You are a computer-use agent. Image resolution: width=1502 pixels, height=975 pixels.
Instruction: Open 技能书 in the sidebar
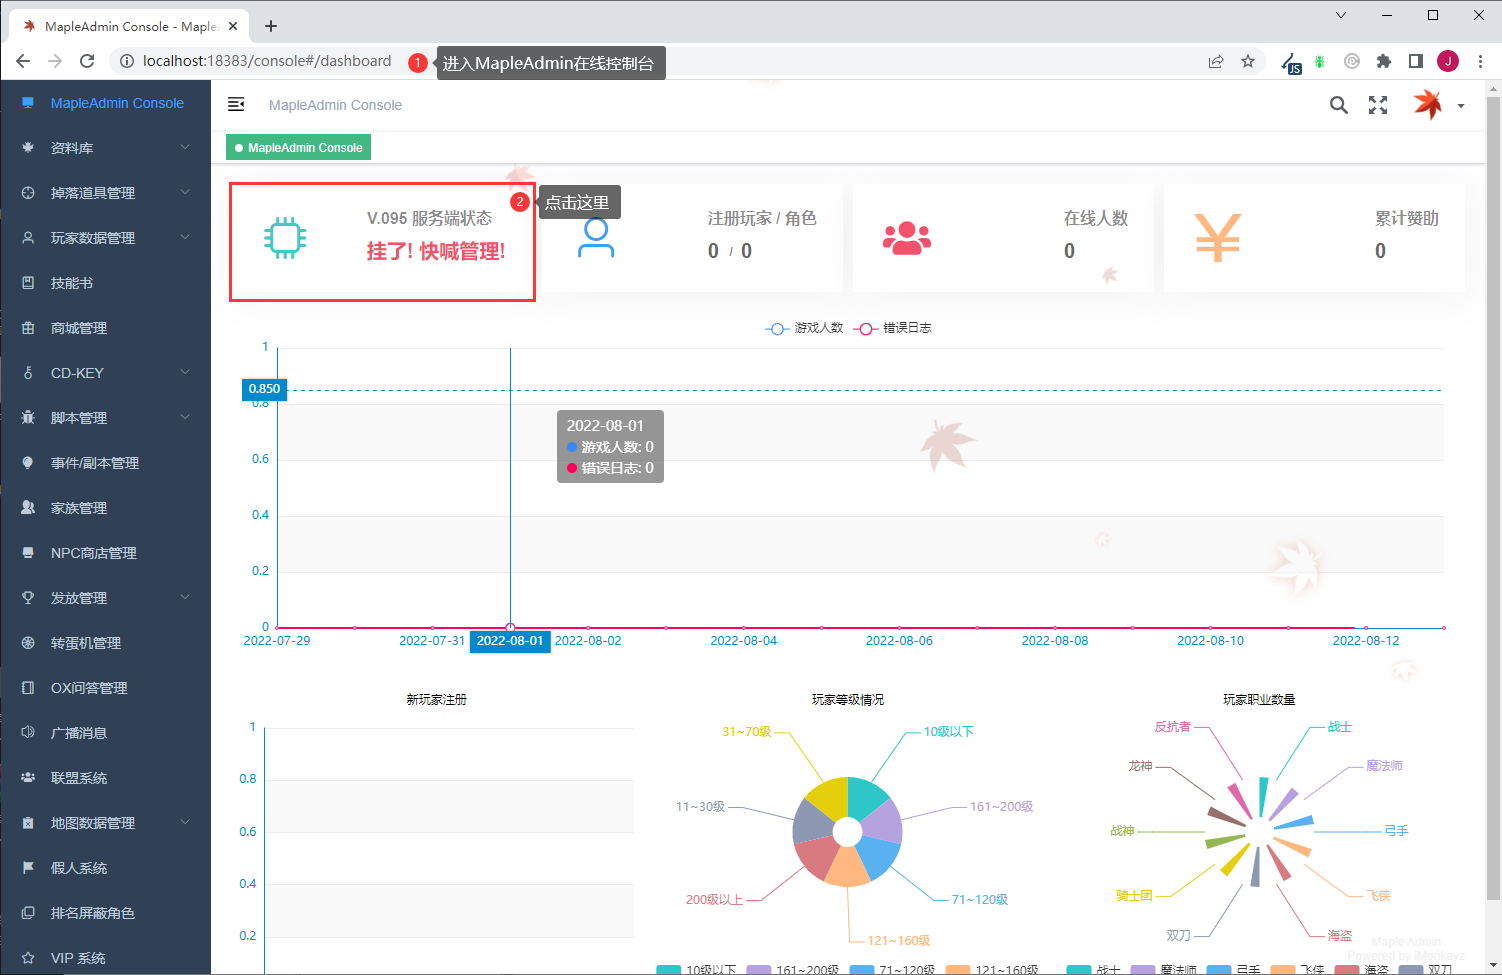coord(106,283)
